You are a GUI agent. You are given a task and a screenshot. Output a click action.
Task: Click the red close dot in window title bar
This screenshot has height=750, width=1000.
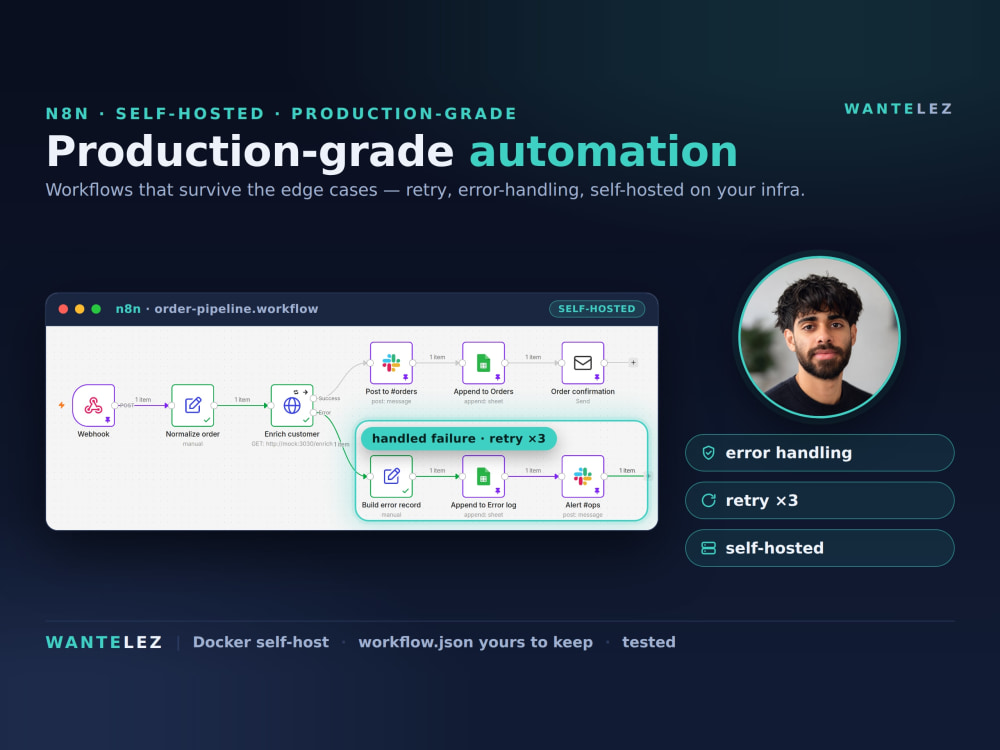[x=63, y=309]
